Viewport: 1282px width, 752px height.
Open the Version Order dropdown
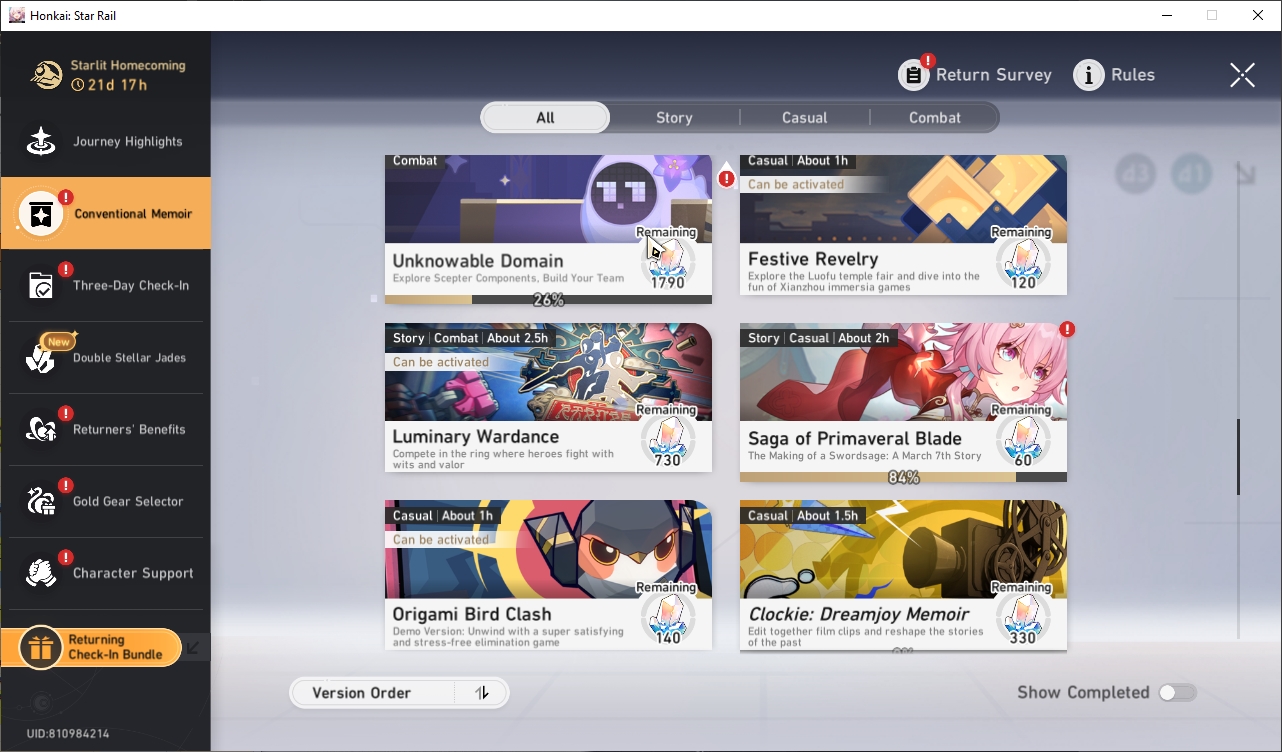pyautogui.click(x=372, y=693)
